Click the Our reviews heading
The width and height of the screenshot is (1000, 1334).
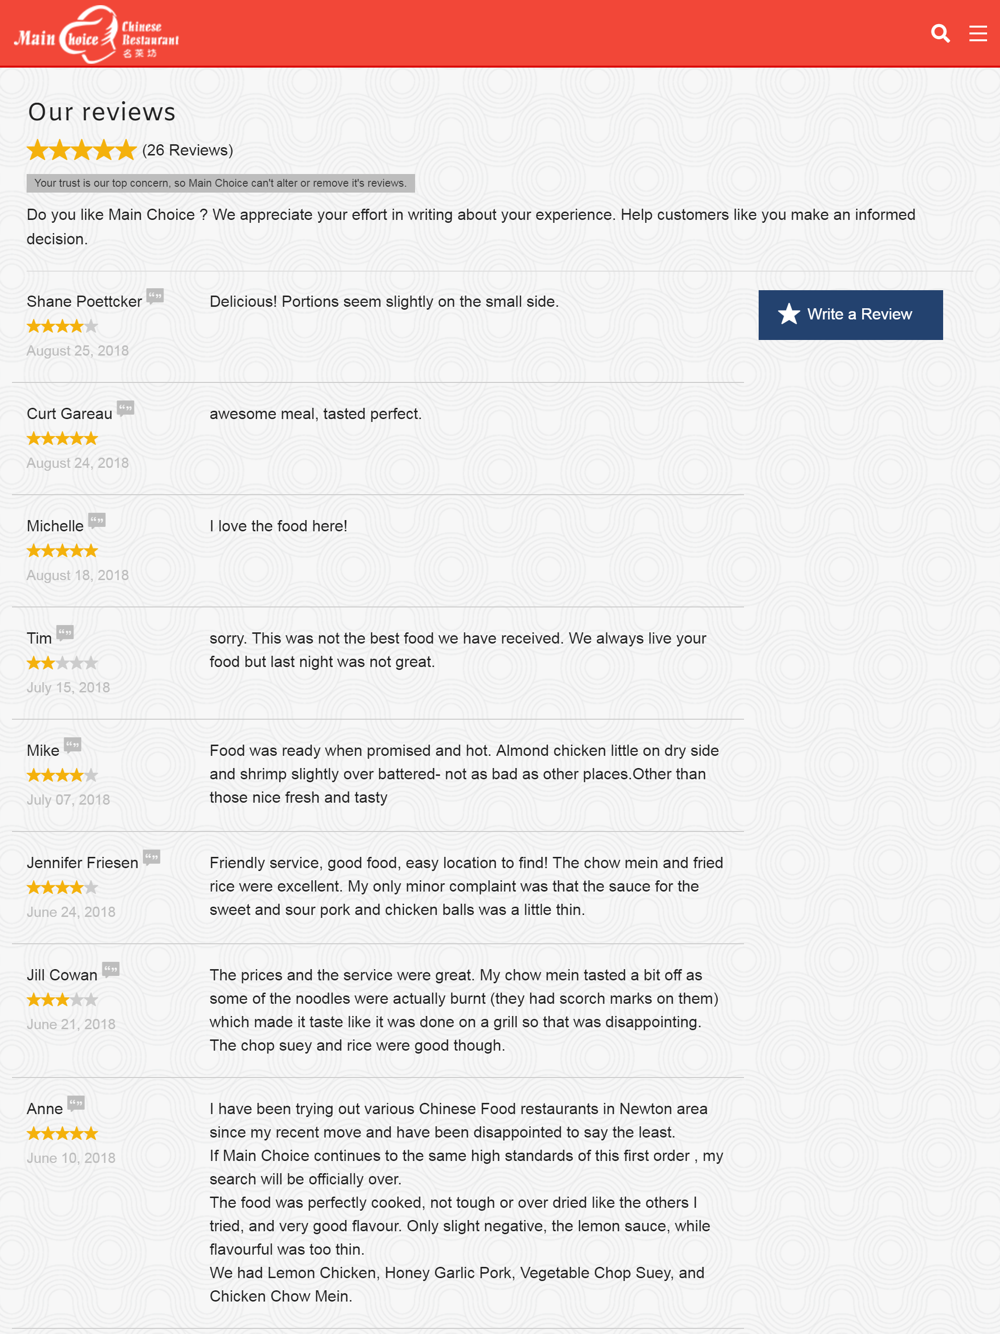point(102,112)
